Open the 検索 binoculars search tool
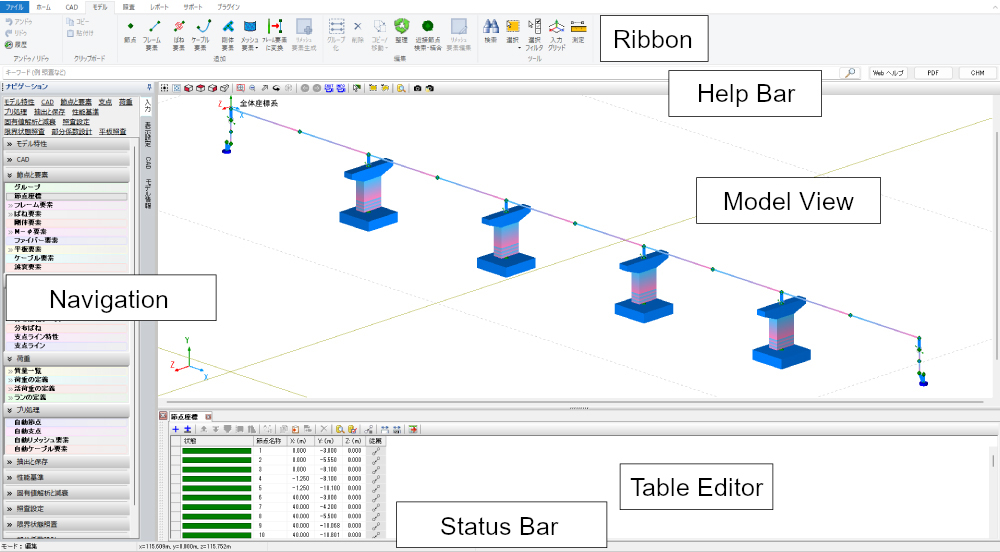 pyautogui.click(x=490, y=29)
